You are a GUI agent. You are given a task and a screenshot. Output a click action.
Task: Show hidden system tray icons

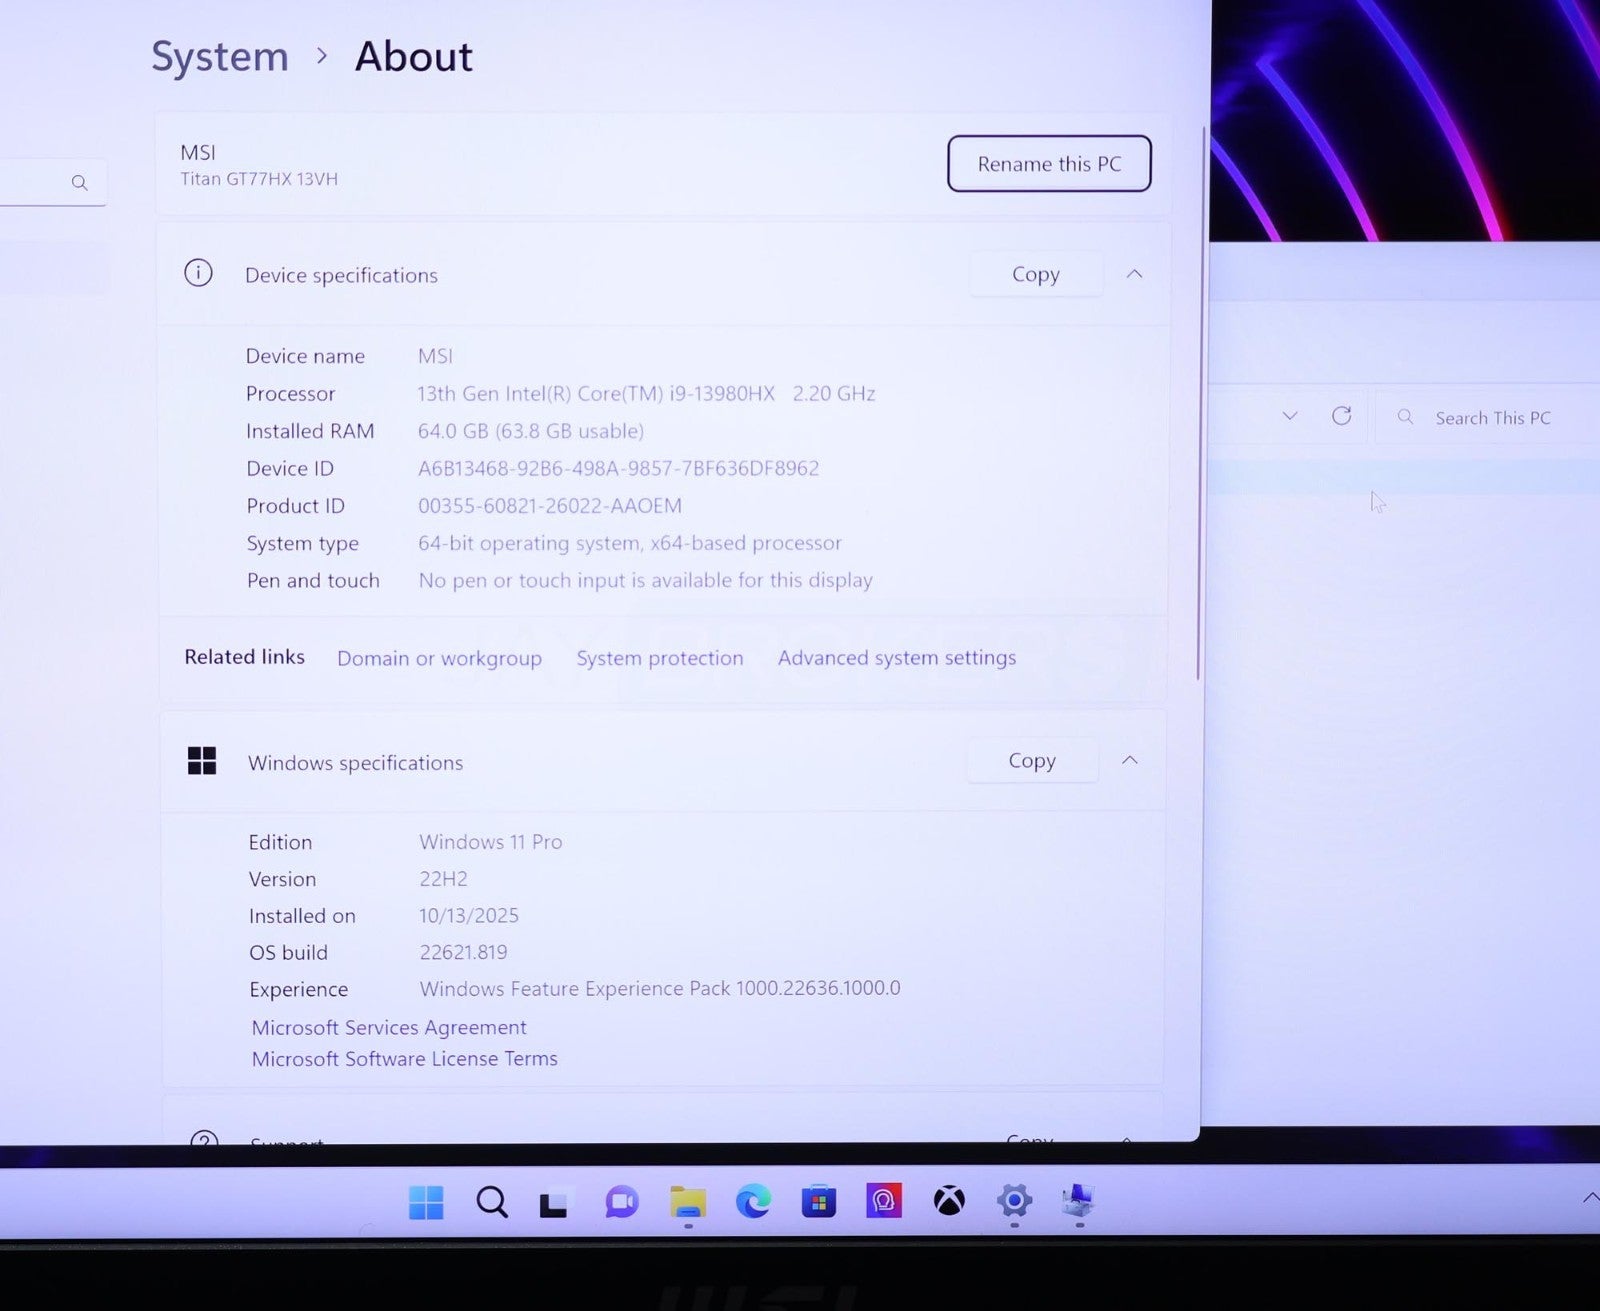[x=1589, y=1198]
